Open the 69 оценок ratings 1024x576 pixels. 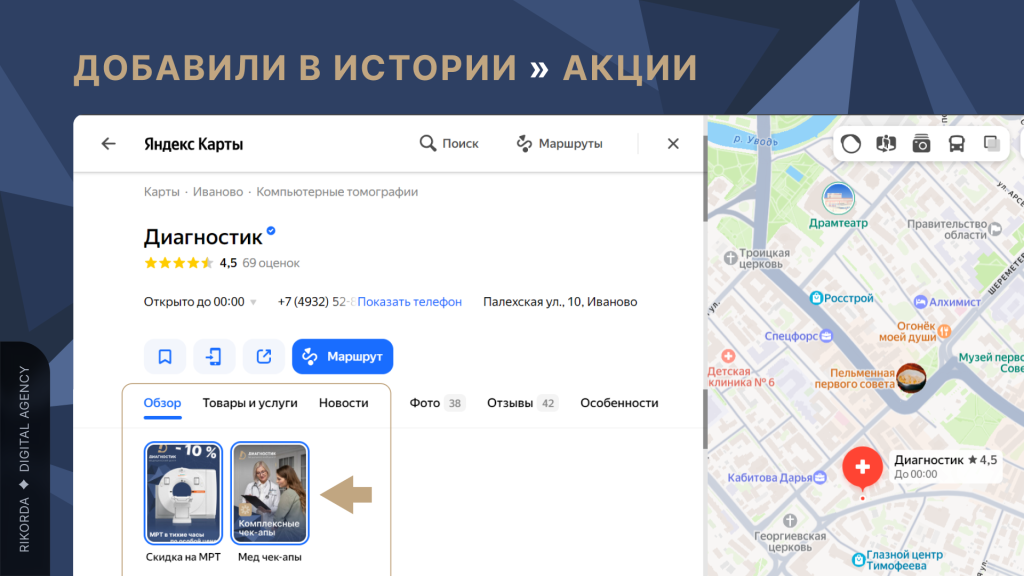pos(271,263)
